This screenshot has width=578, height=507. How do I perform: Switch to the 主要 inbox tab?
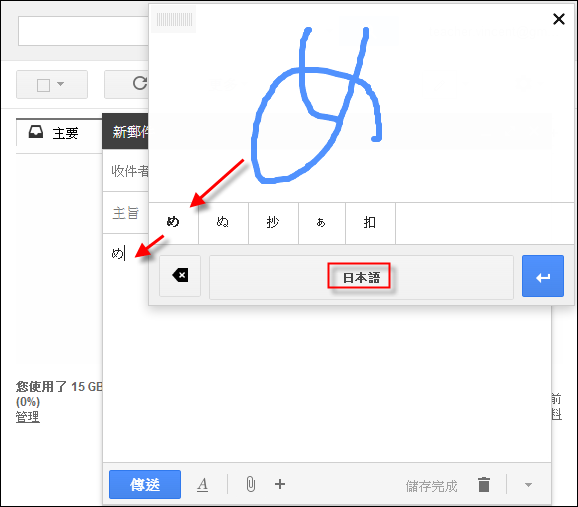[59, 133]
